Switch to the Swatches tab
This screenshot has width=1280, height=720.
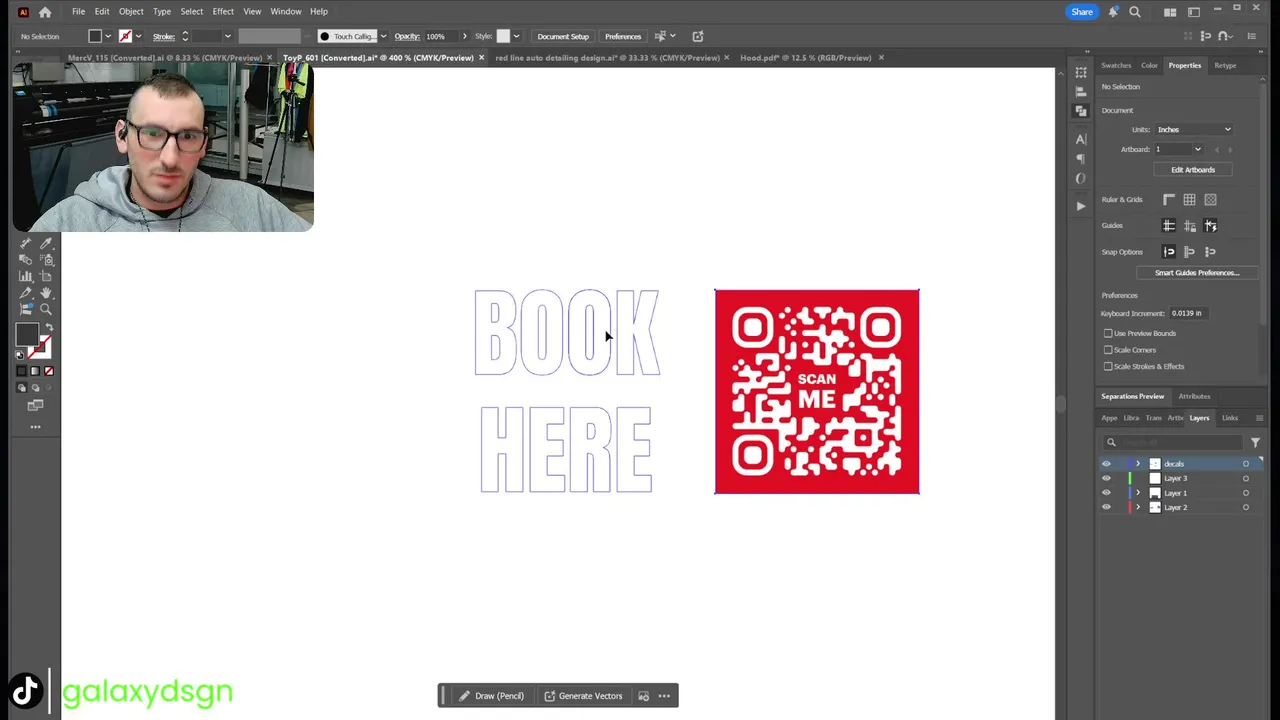tap(1116, 65)
